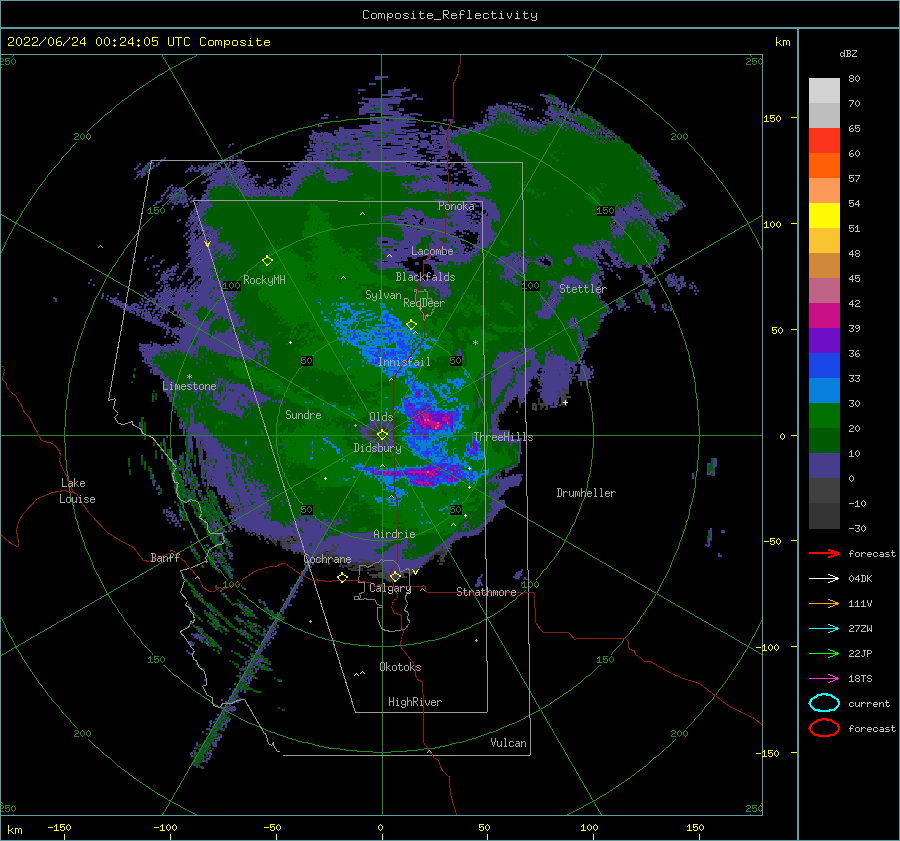
Task: Select the Lacombe town label
Action: (x=432, y=251)
